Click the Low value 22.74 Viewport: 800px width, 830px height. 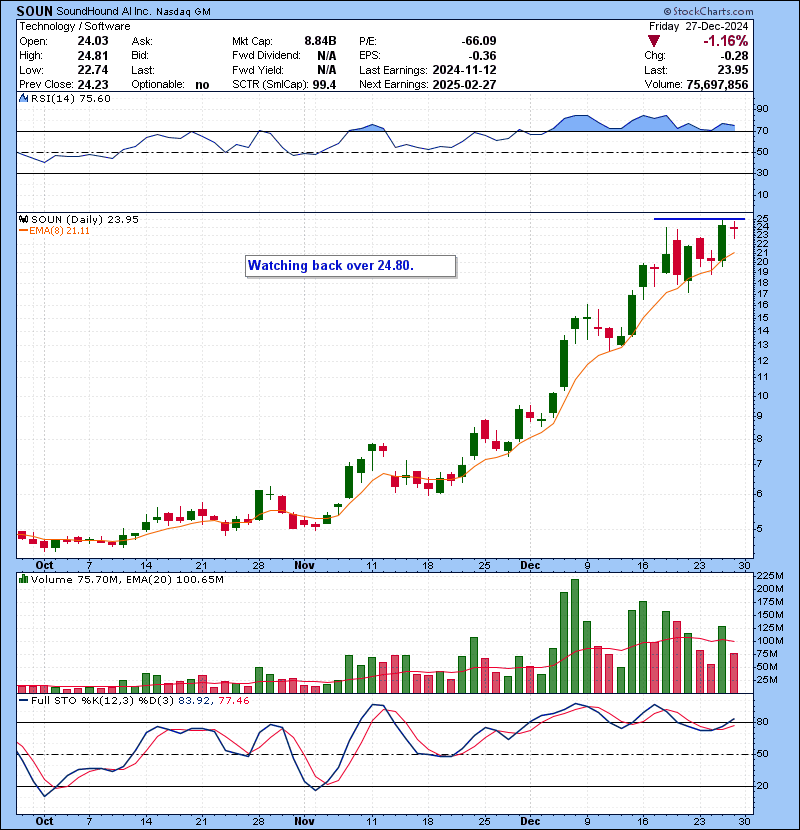pyautogui.click(x=93, y=70)
